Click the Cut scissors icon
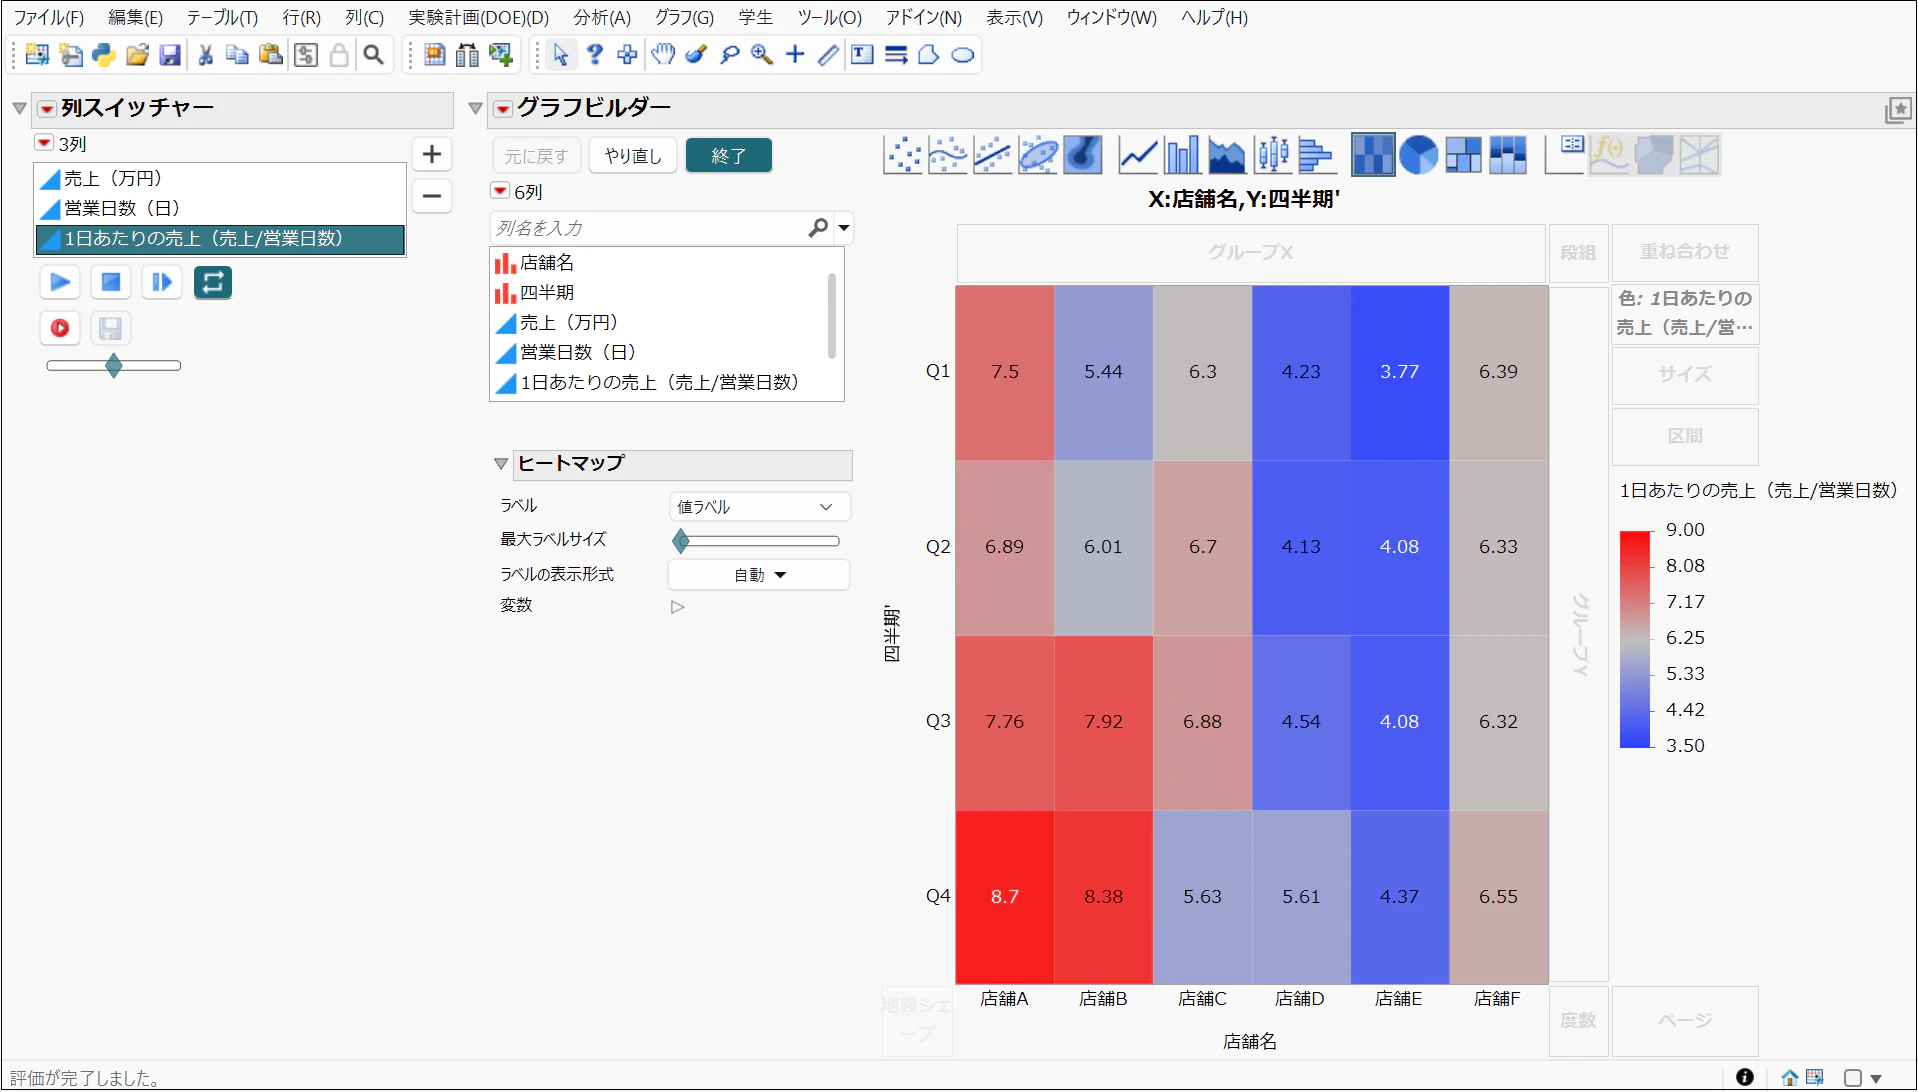 pos(206,55)
